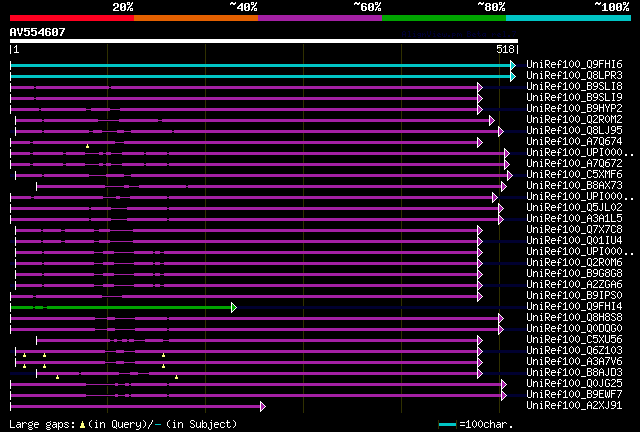Click the UniRef100_B8AJD3 label

click(x=574, y=373)
